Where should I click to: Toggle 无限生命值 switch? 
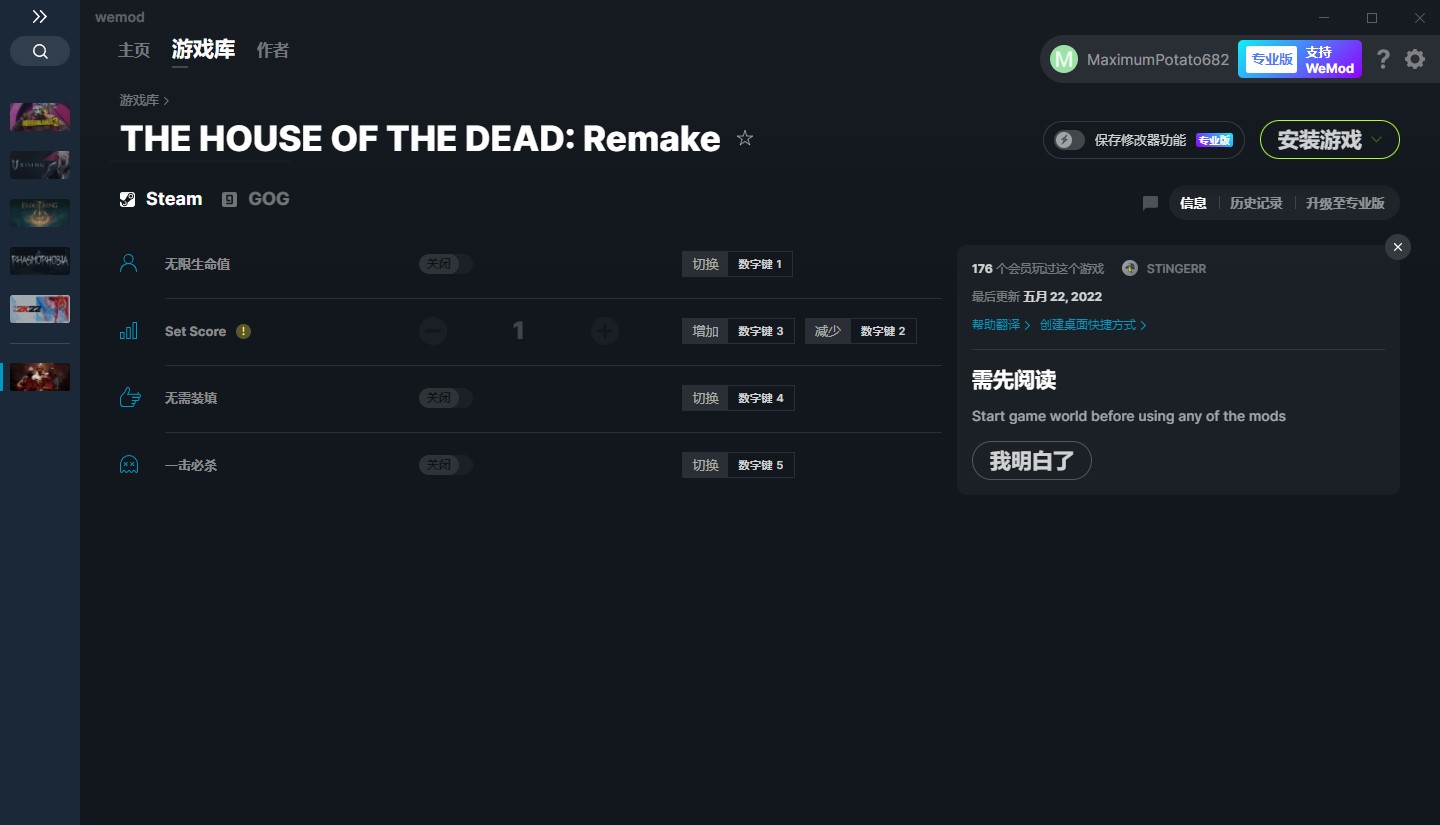pyautogui.click(x=446, y=264)
